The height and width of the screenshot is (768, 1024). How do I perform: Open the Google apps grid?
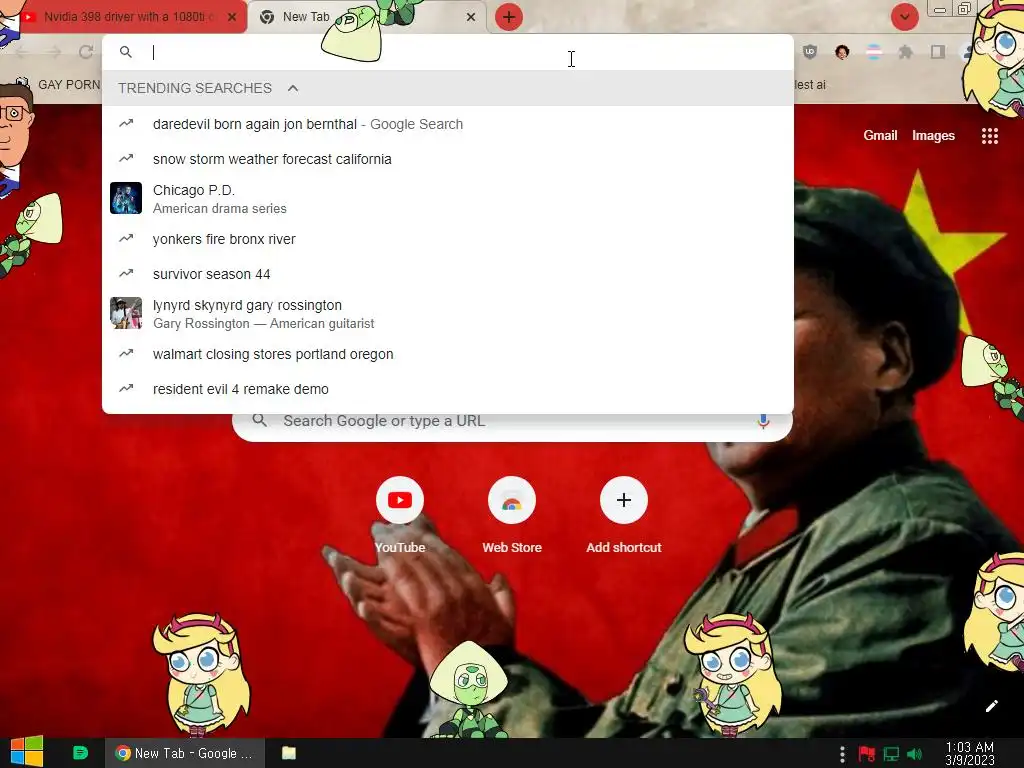pyautogui.click(x=990, y=136)
